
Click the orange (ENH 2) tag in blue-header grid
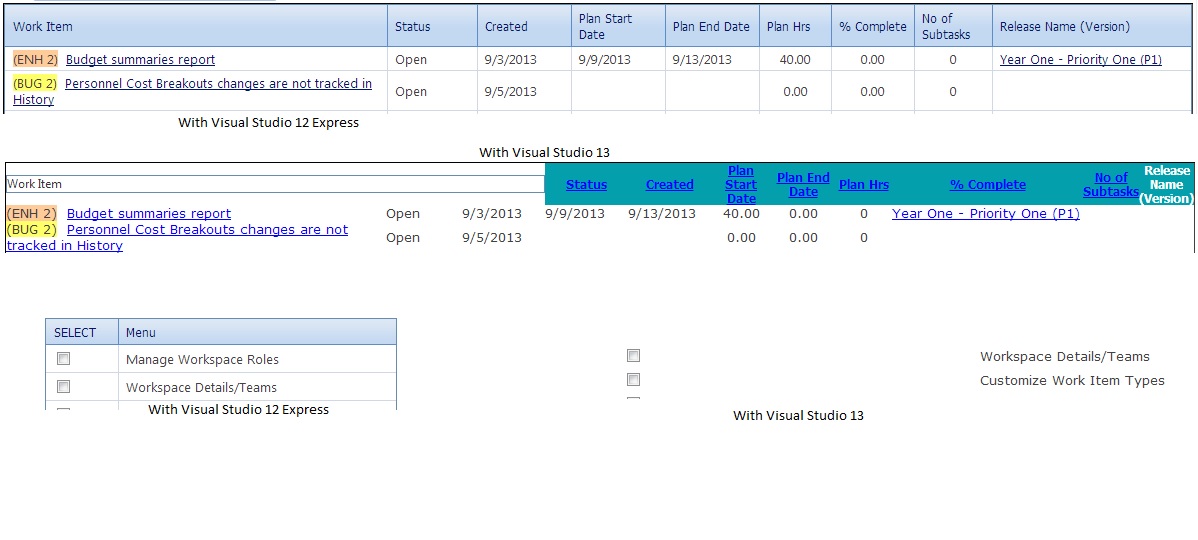(35, 60)
